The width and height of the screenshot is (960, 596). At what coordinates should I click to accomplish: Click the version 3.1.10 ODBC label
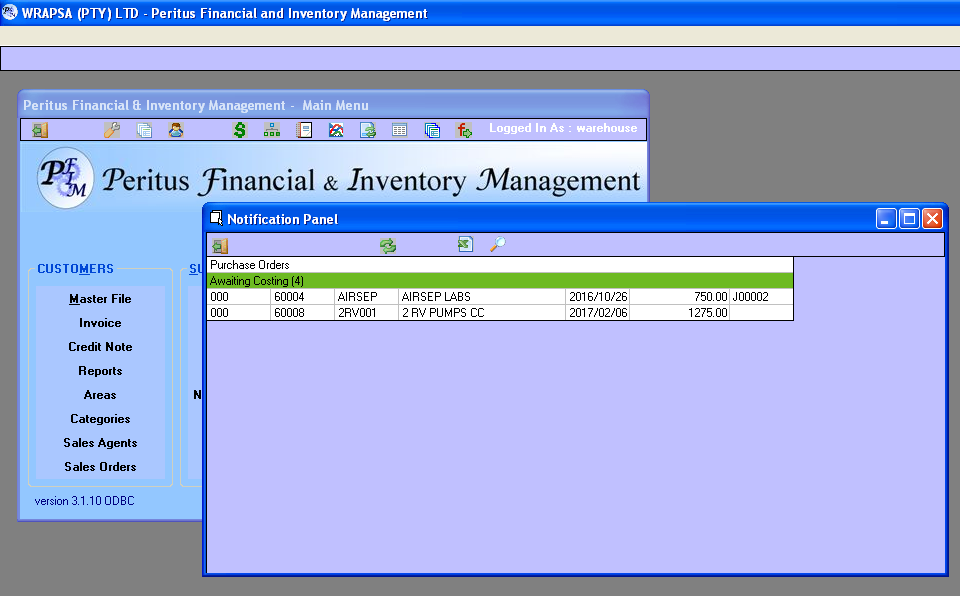point(84,500)
